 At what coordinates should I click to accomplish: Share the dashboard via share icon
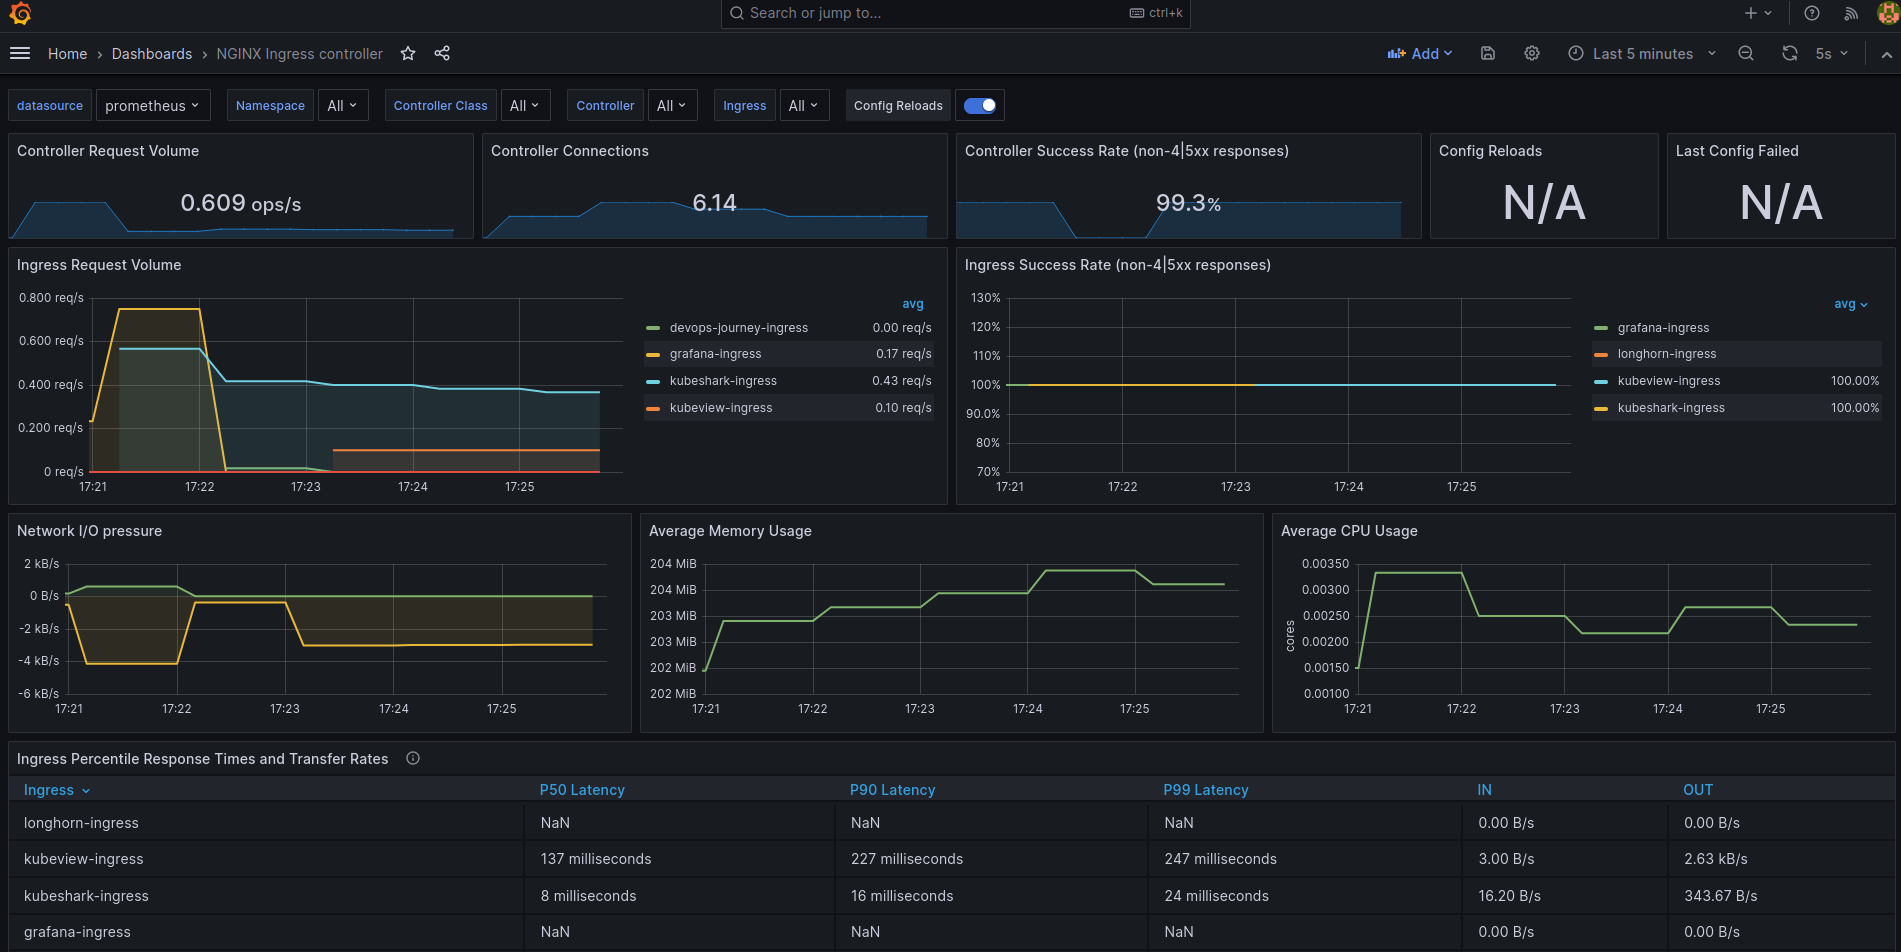pyautogui.click(x=442, y=54)
